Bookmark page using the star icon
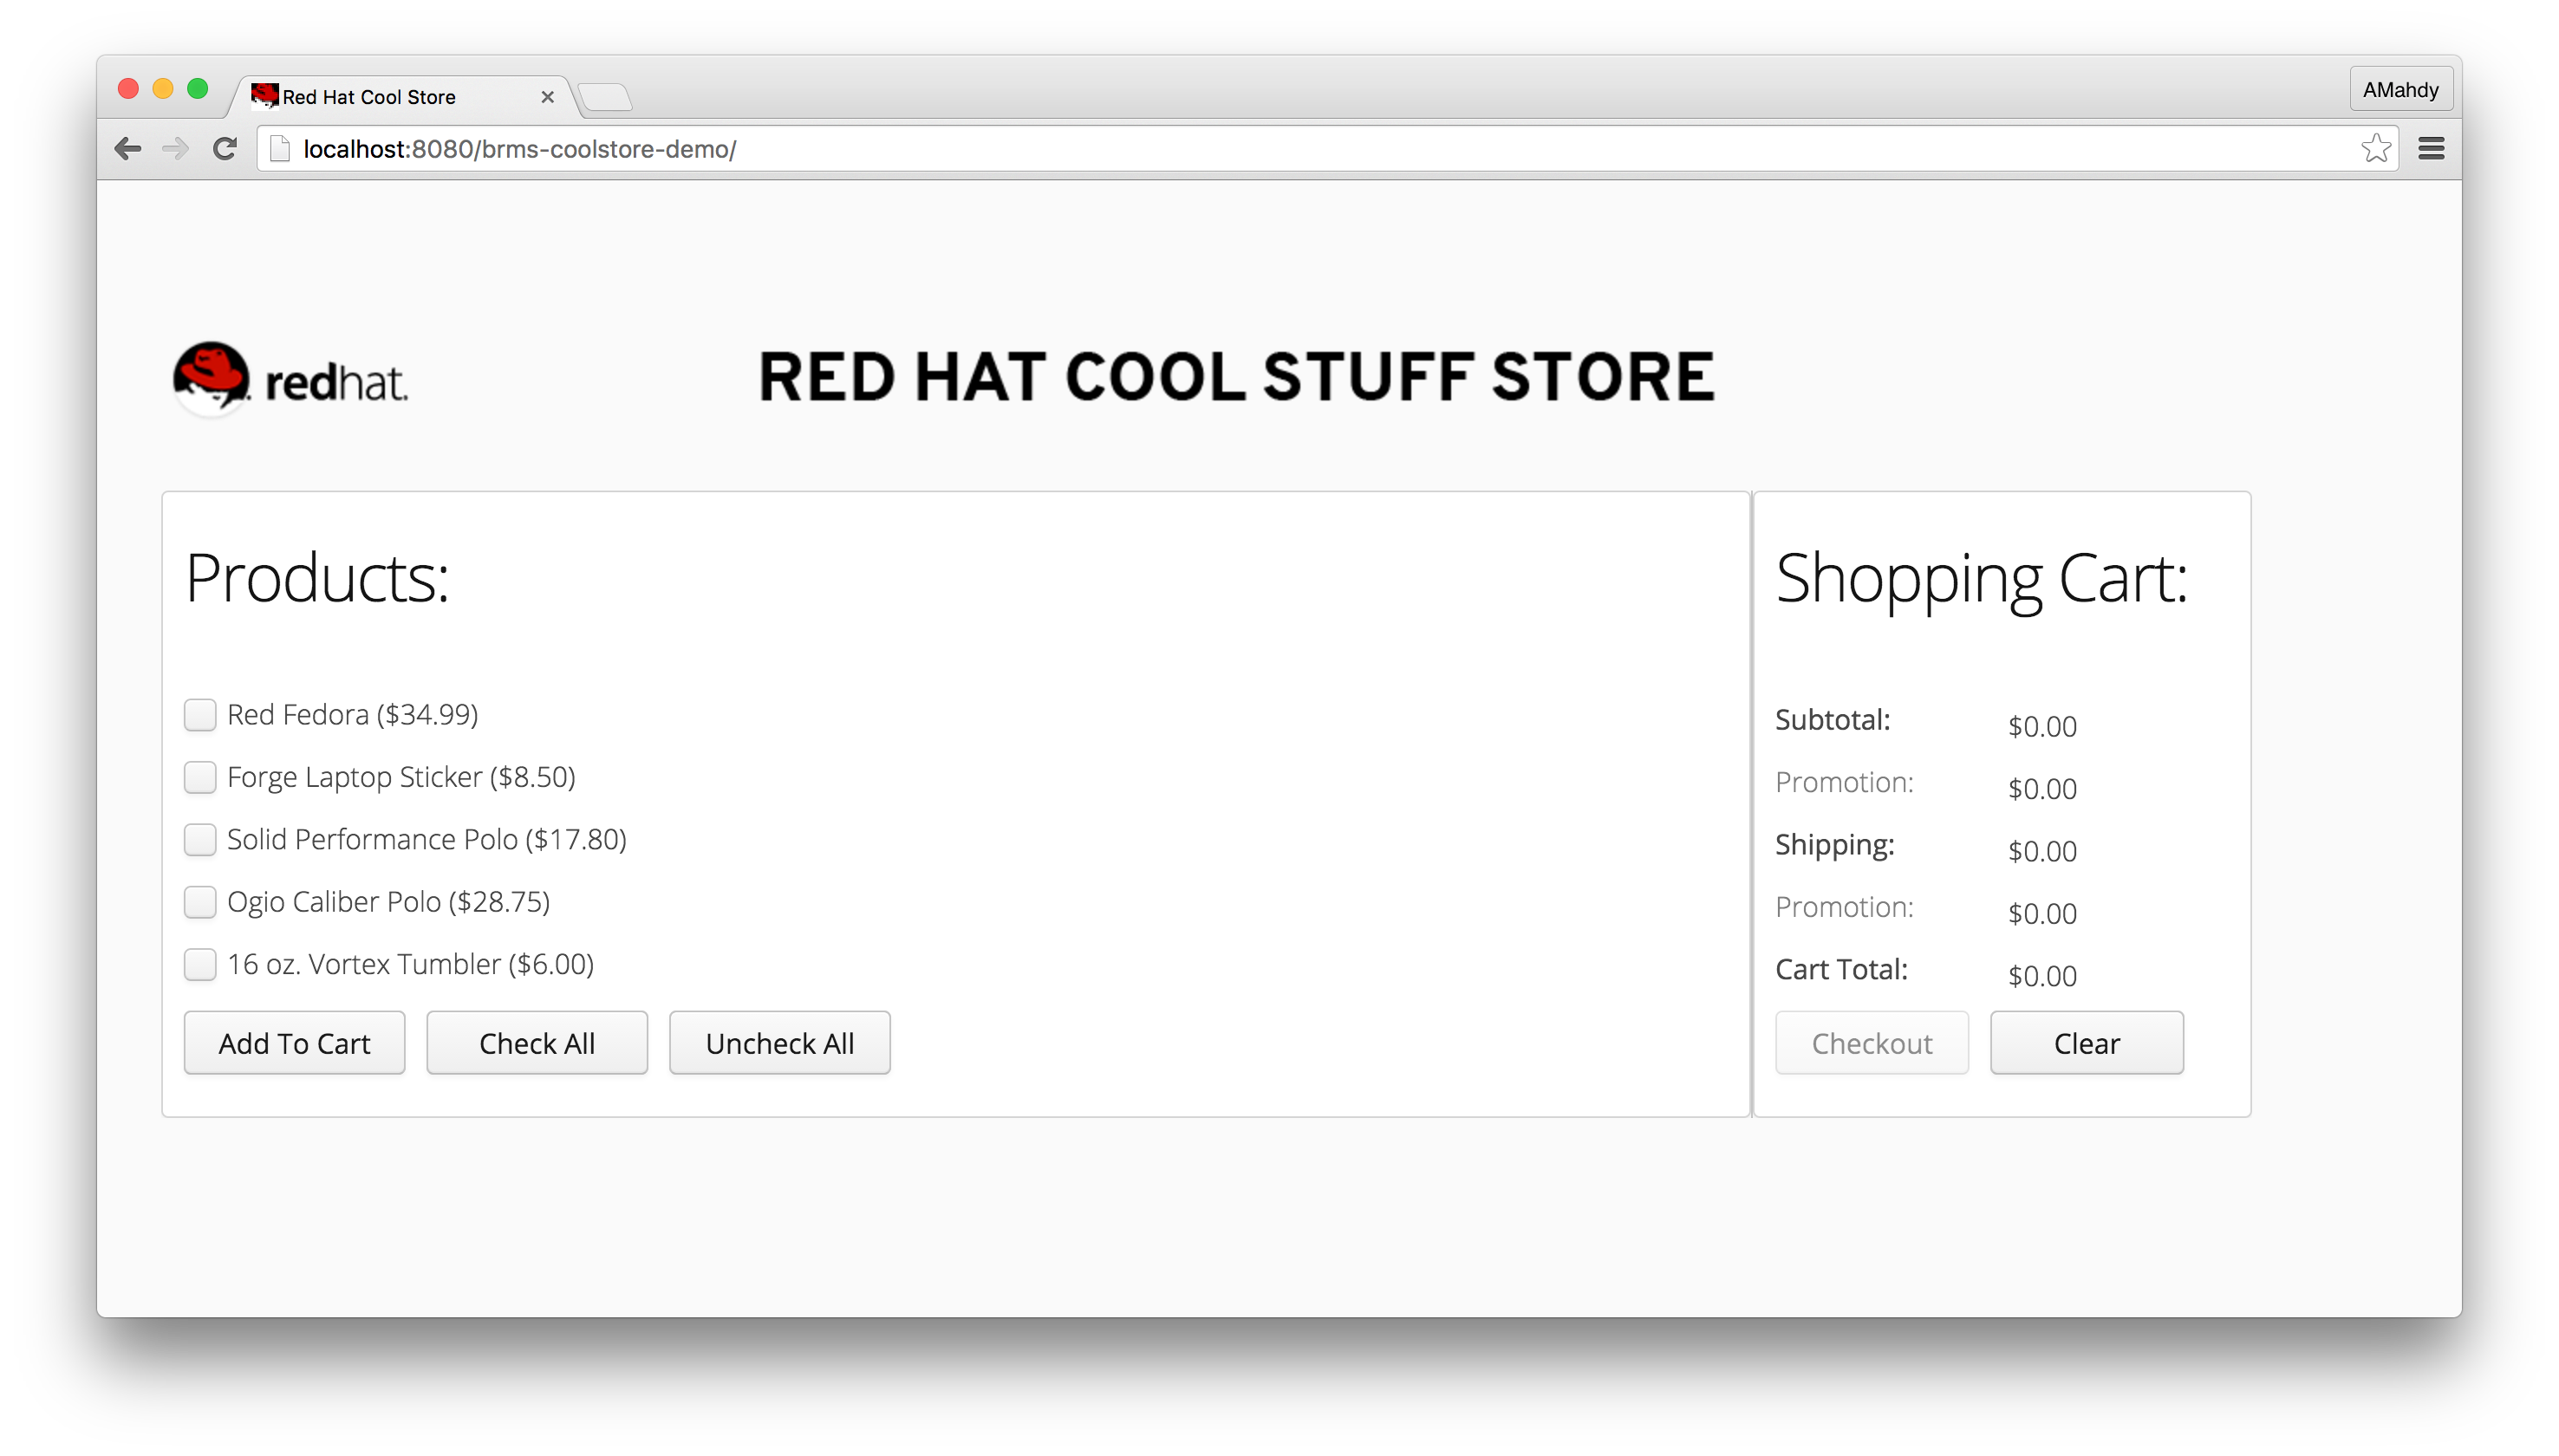2559x1456 pixels. [x=2376, y=149]
